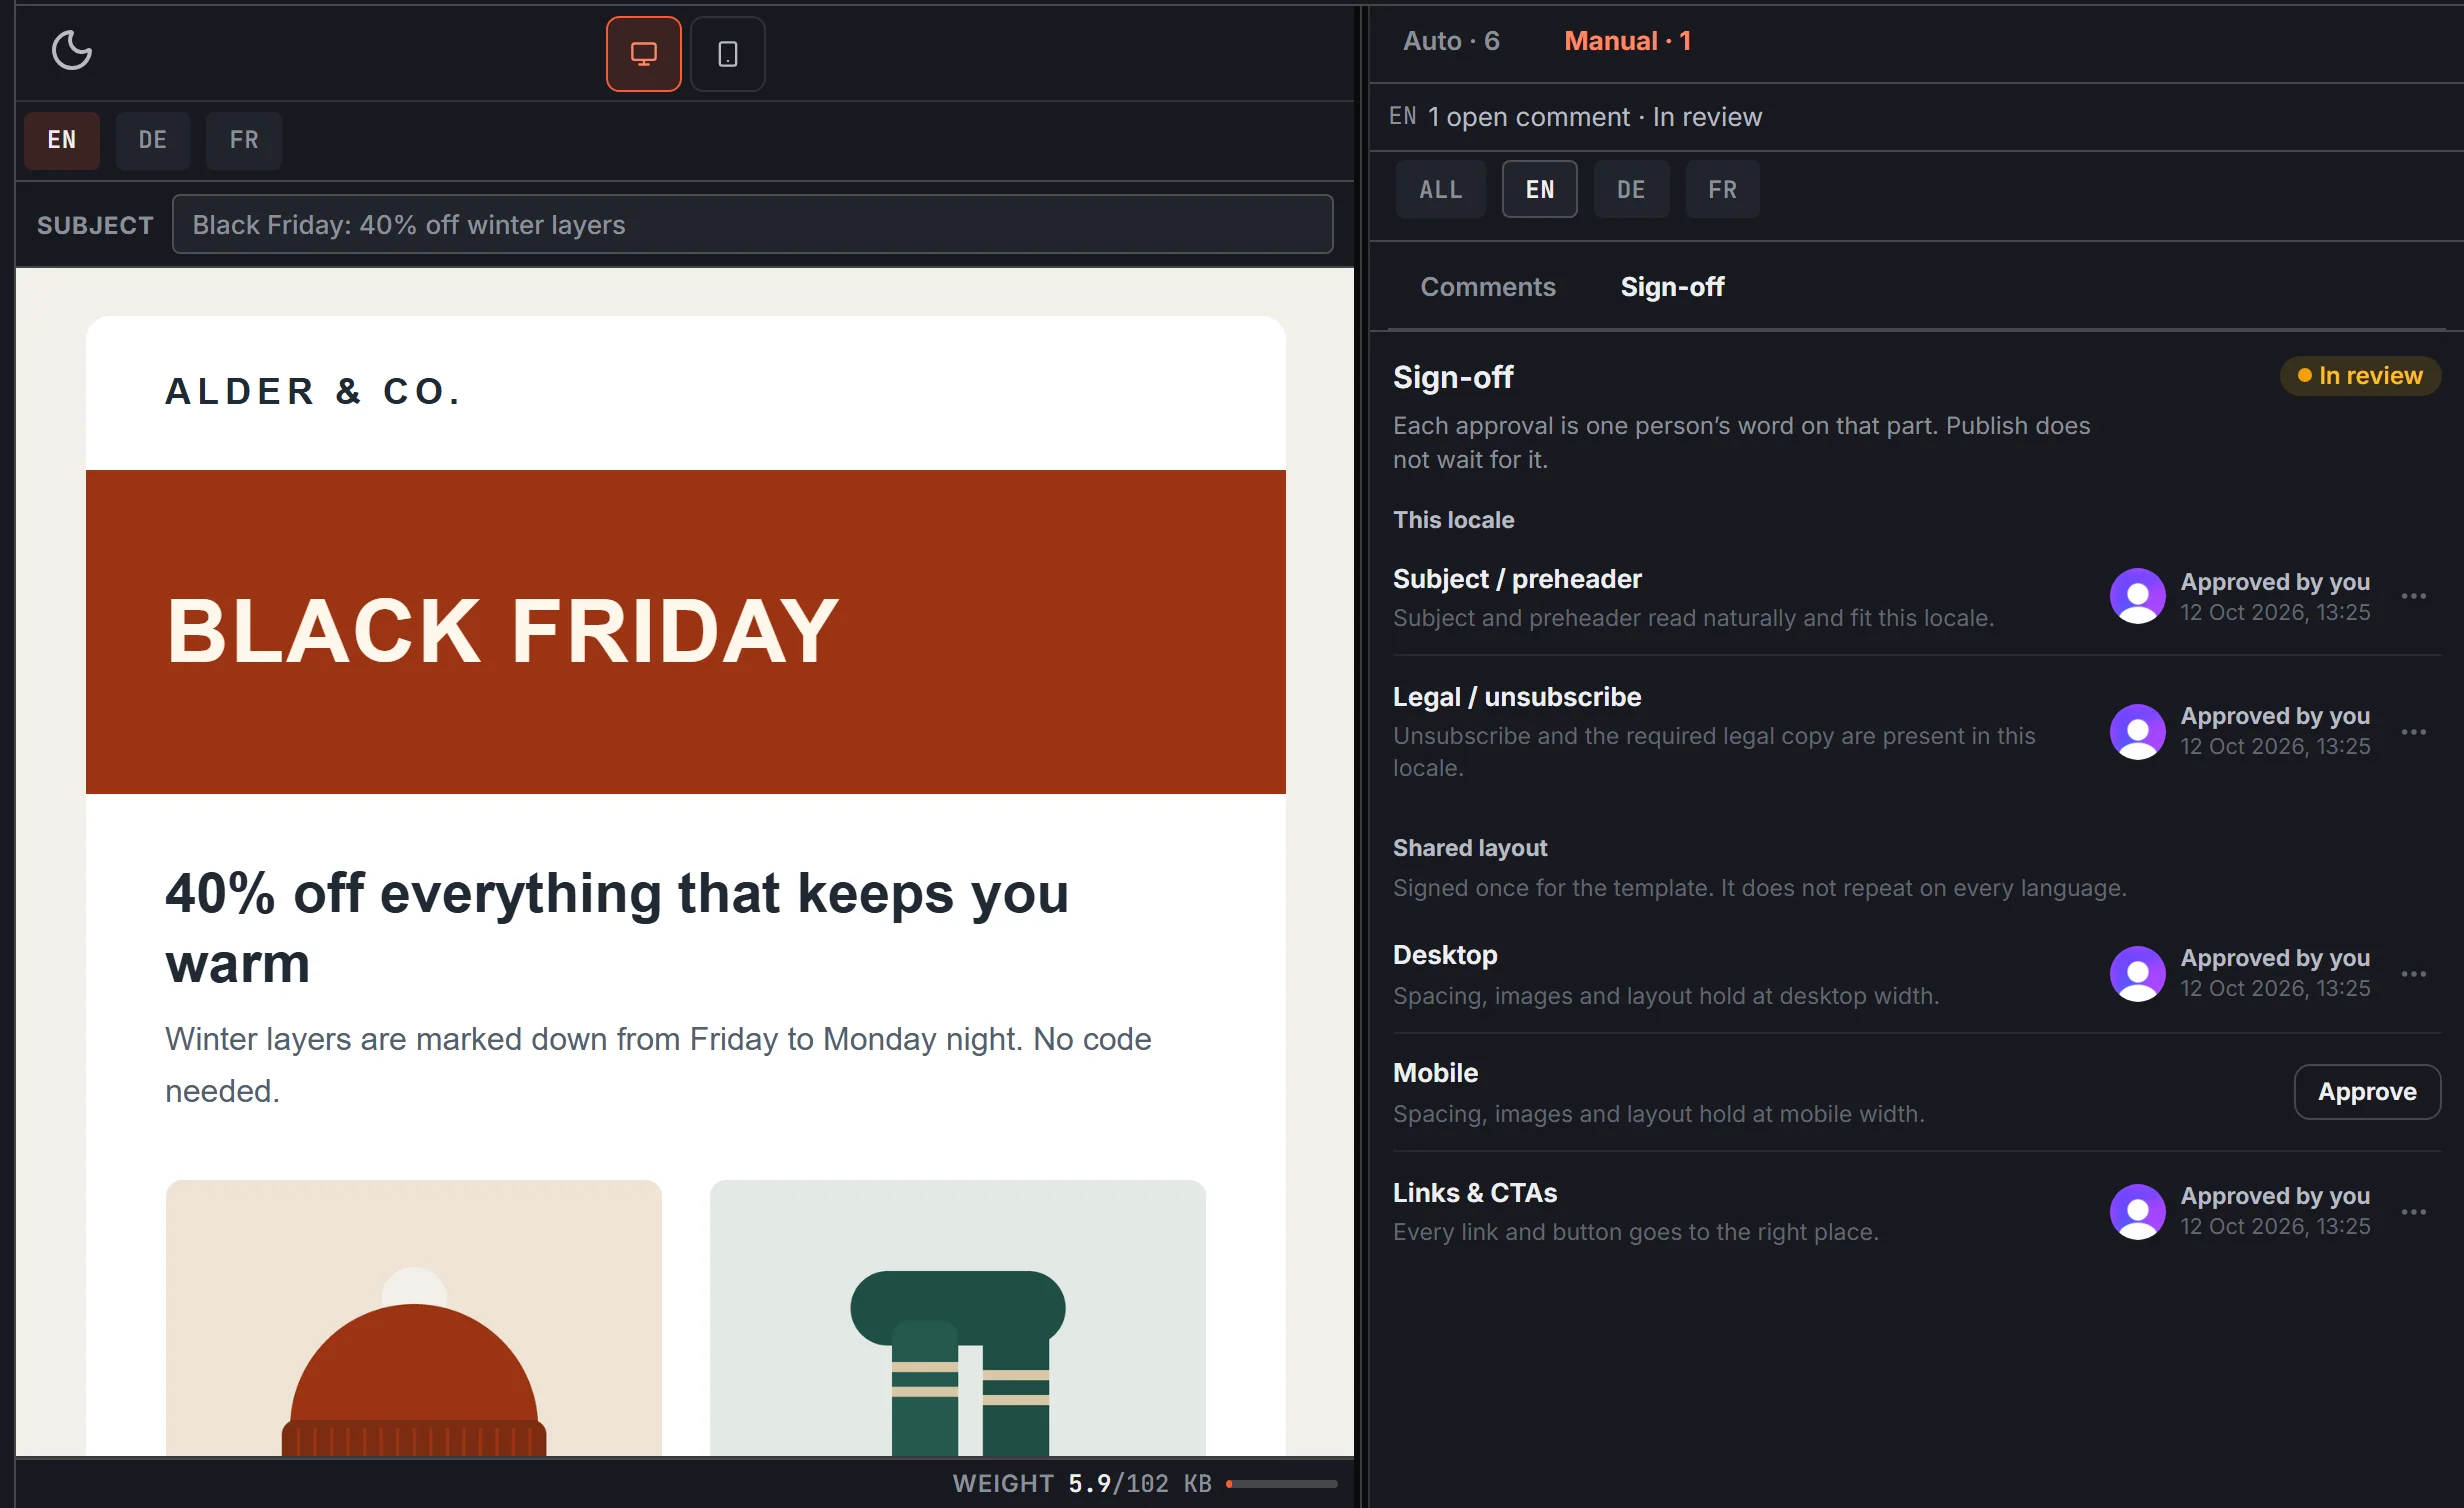Viewport: 2464px width, 1508px height.
Task: Switch to the Sign-off tab
Action: [1672, 287]
